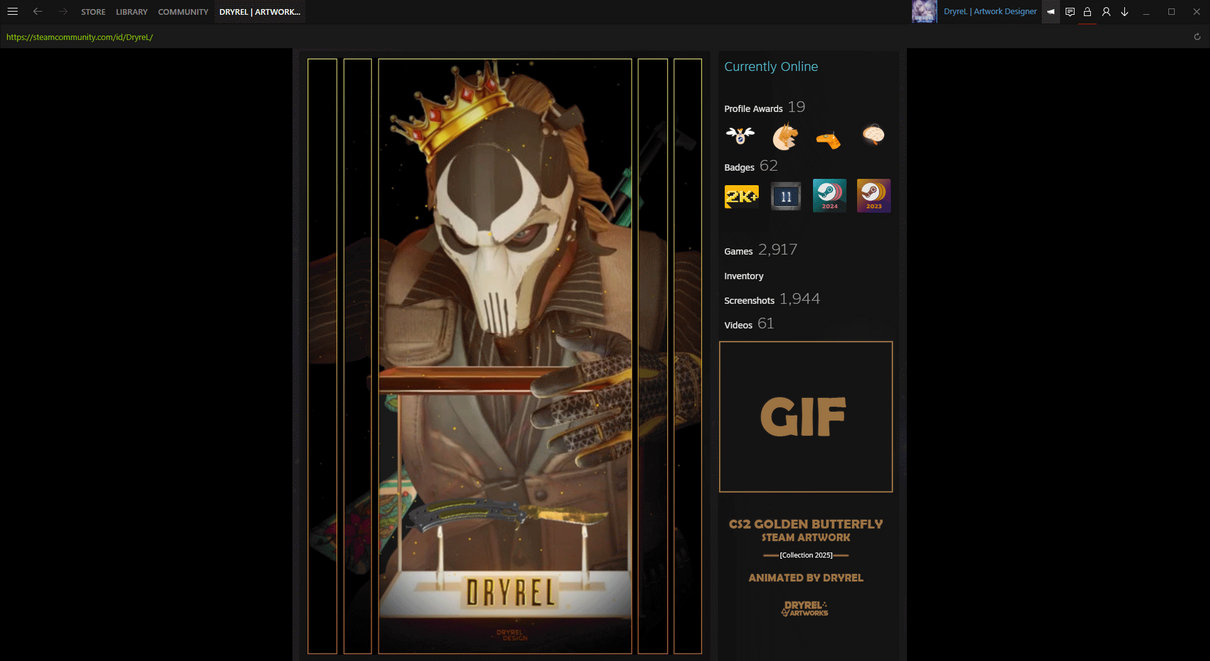This screenshot has width=1210, height=661.
Task: Go forward with the forward arrow
Action: coord(62,12)
